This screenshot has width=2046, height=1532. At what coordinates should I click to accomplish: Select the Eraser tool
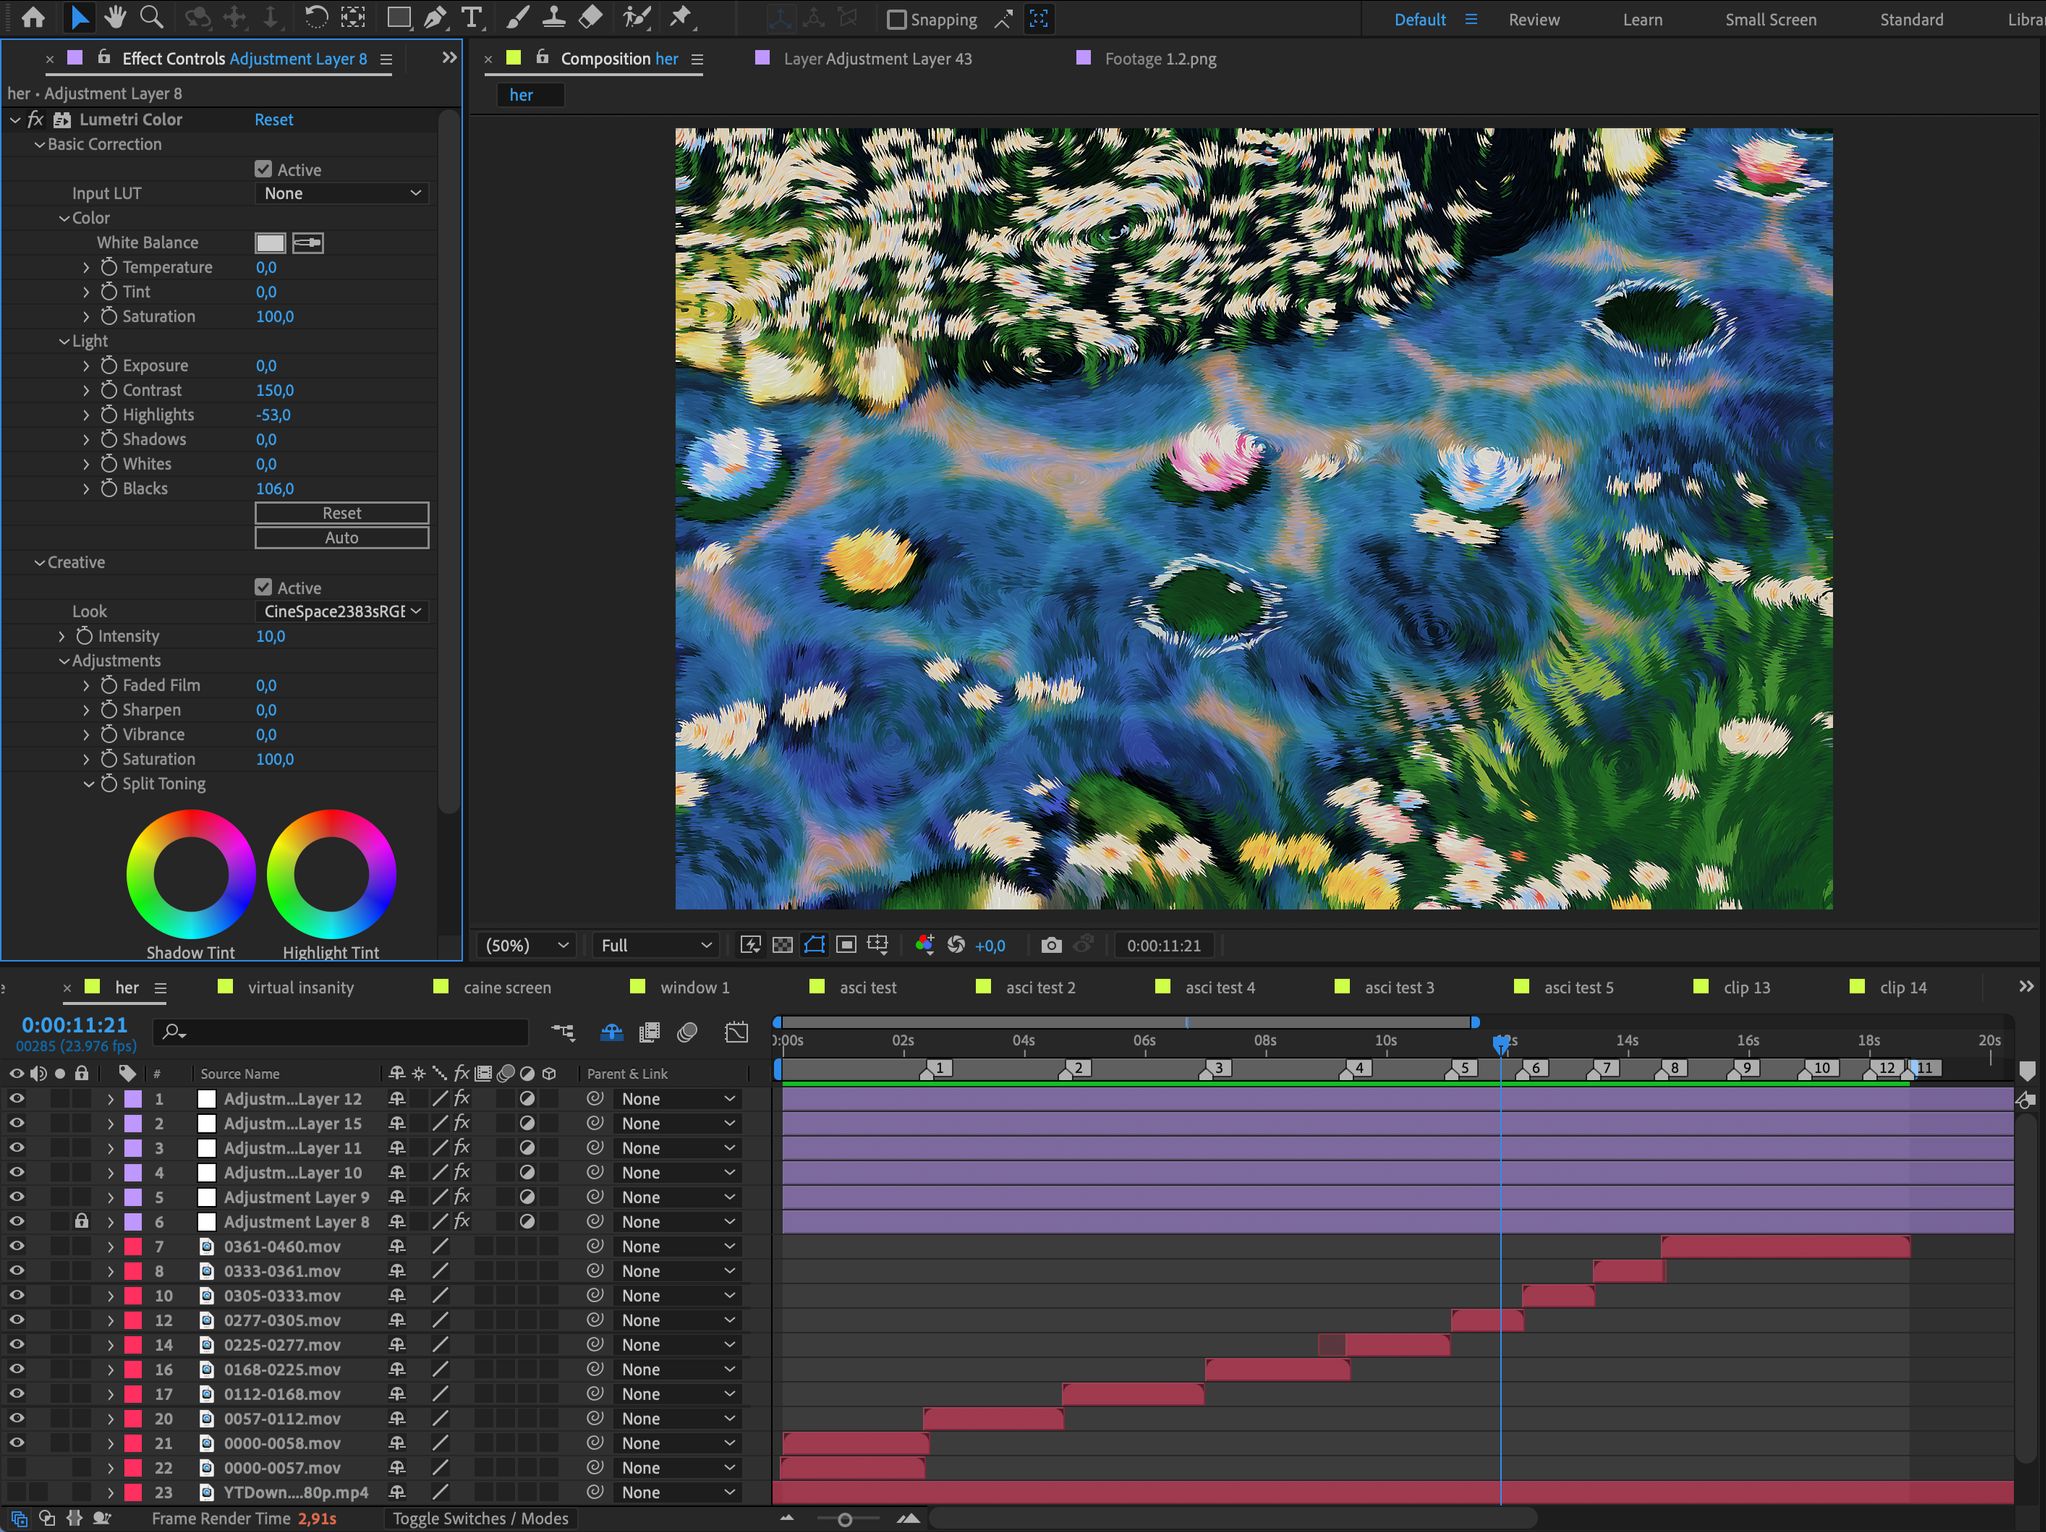pyautogui.click(x=591, y=17)
